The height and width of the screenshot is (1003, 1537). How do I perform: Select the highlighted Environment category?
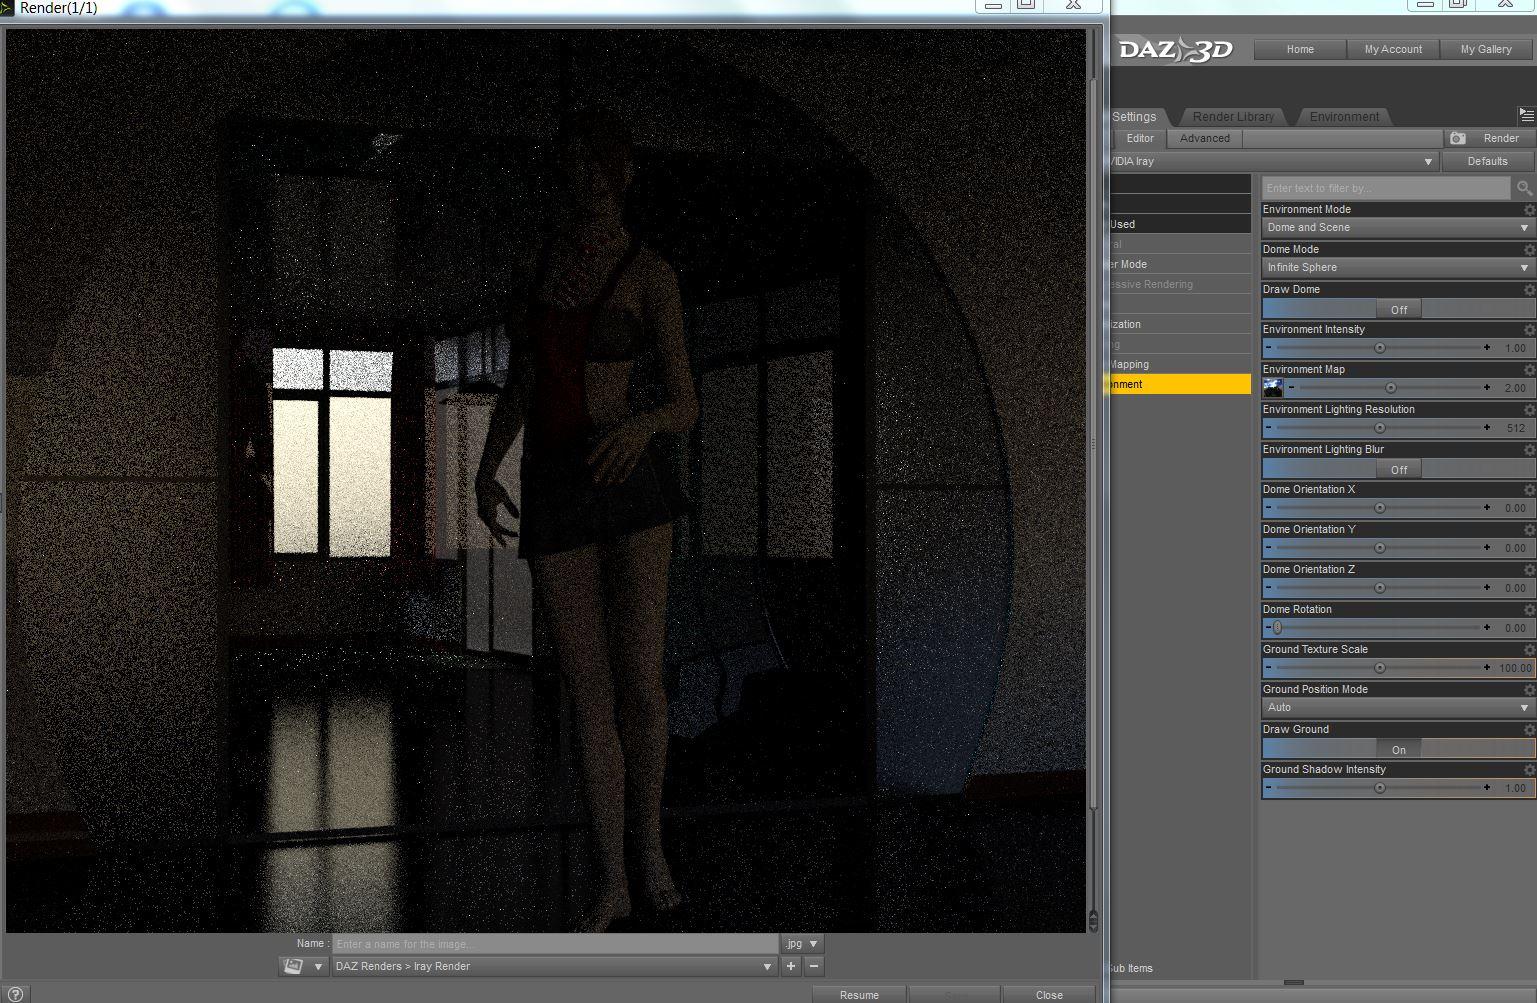[x=1180, y=384]
